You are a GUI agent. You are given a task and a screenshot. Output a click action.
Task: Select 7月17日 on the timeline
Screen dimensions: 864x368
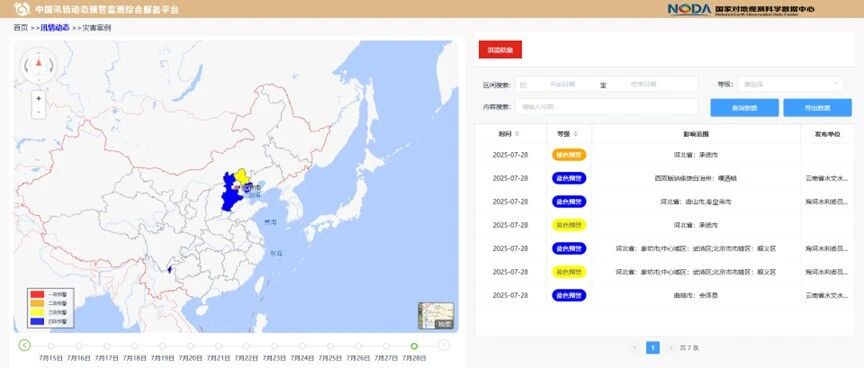click(107, 346)
